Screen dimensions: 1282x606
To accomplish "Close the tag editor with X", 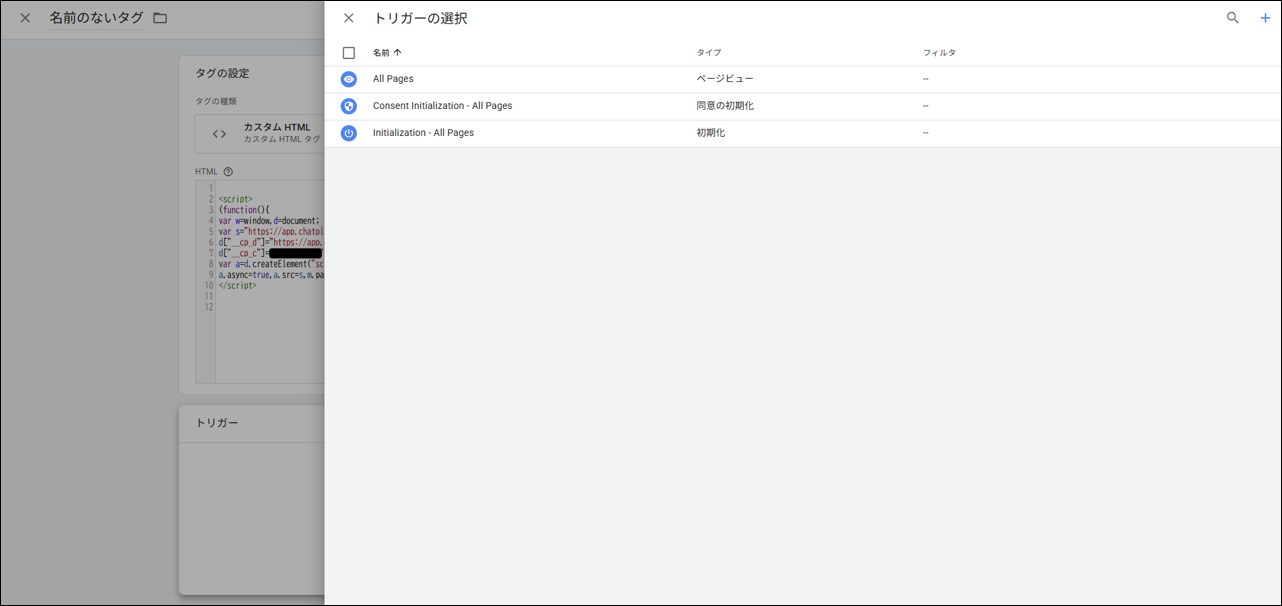I will (25, 18).
